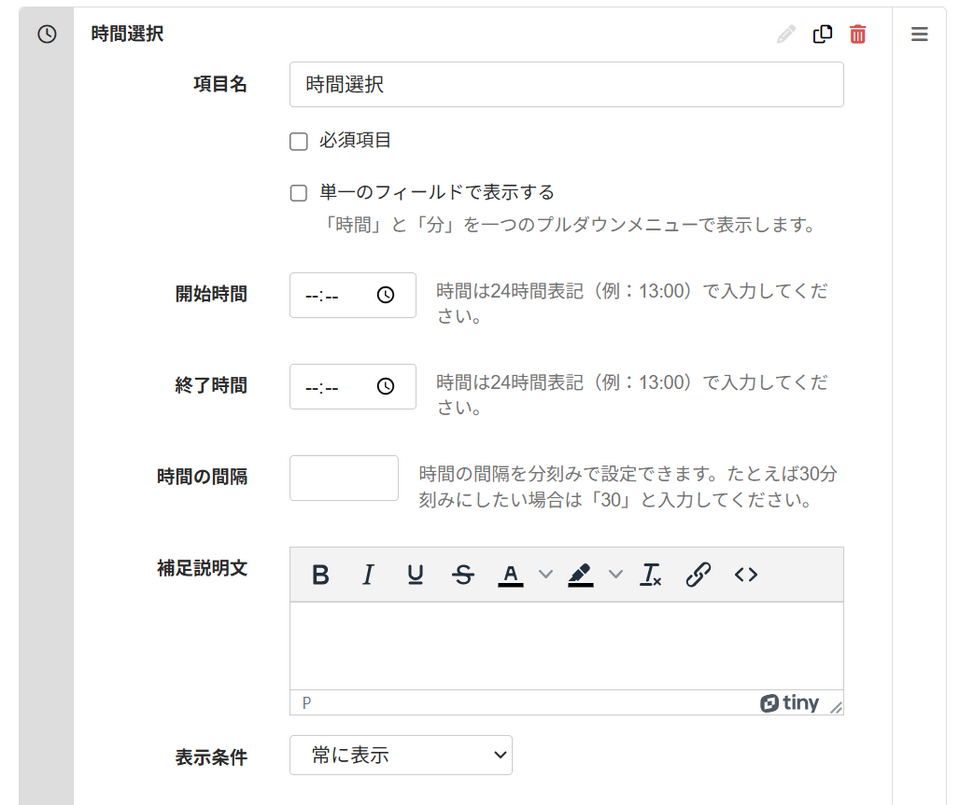
Task: Apply italic formatting in the editor
Action: (367, 575)
